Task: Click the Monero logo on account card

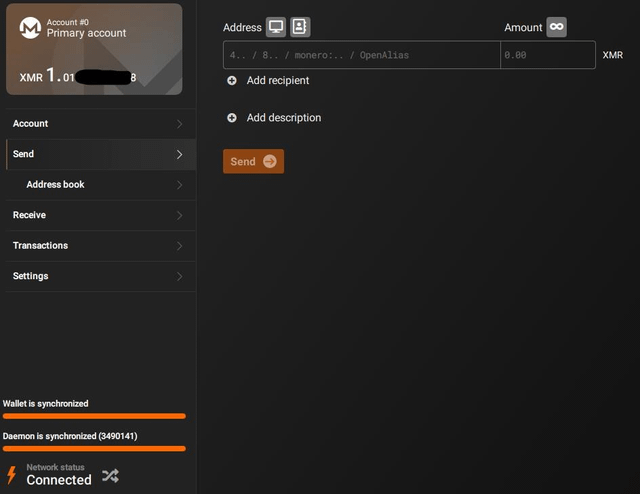Action: pos(30,28)
